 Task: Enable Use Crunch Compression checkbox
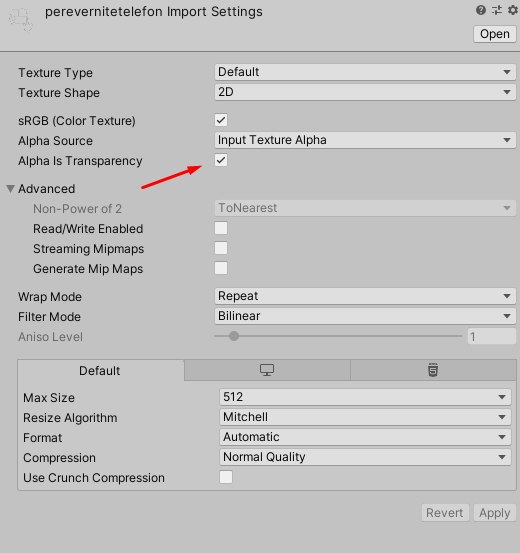coord(226,477)
